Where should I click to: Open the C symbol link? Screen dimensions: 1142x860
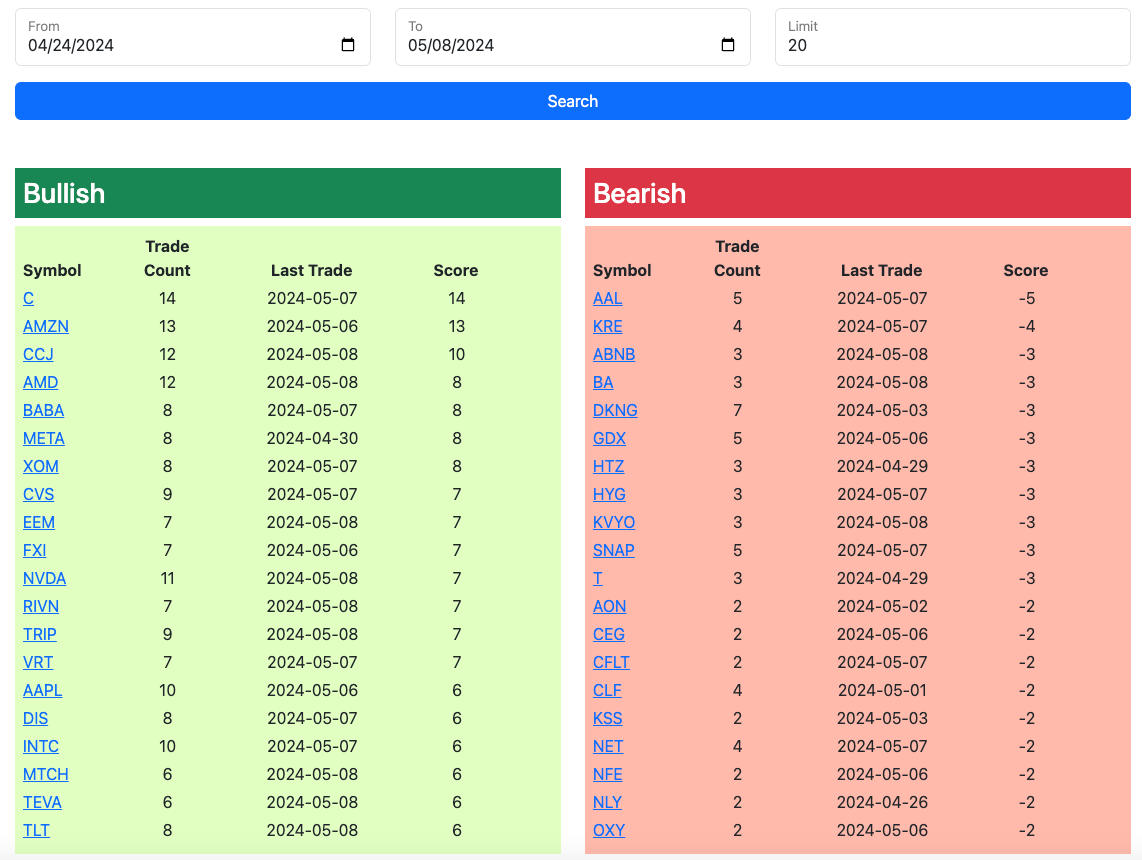pos(28,299)
